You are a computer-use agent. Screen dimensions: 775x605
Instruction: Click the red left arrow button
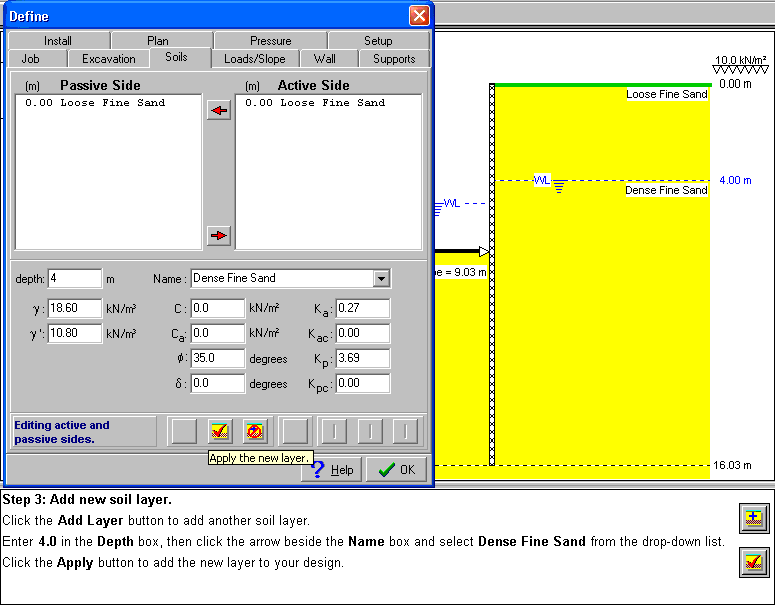point(218,111)
